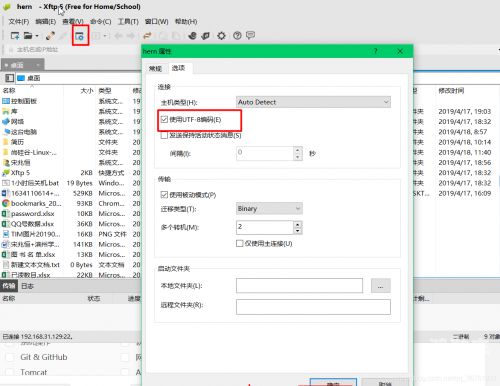Image resolution: width=500 pixels, height=386 pixels.
Task: Select the bookmarks_20... file row
Action: tap(71, 203)
